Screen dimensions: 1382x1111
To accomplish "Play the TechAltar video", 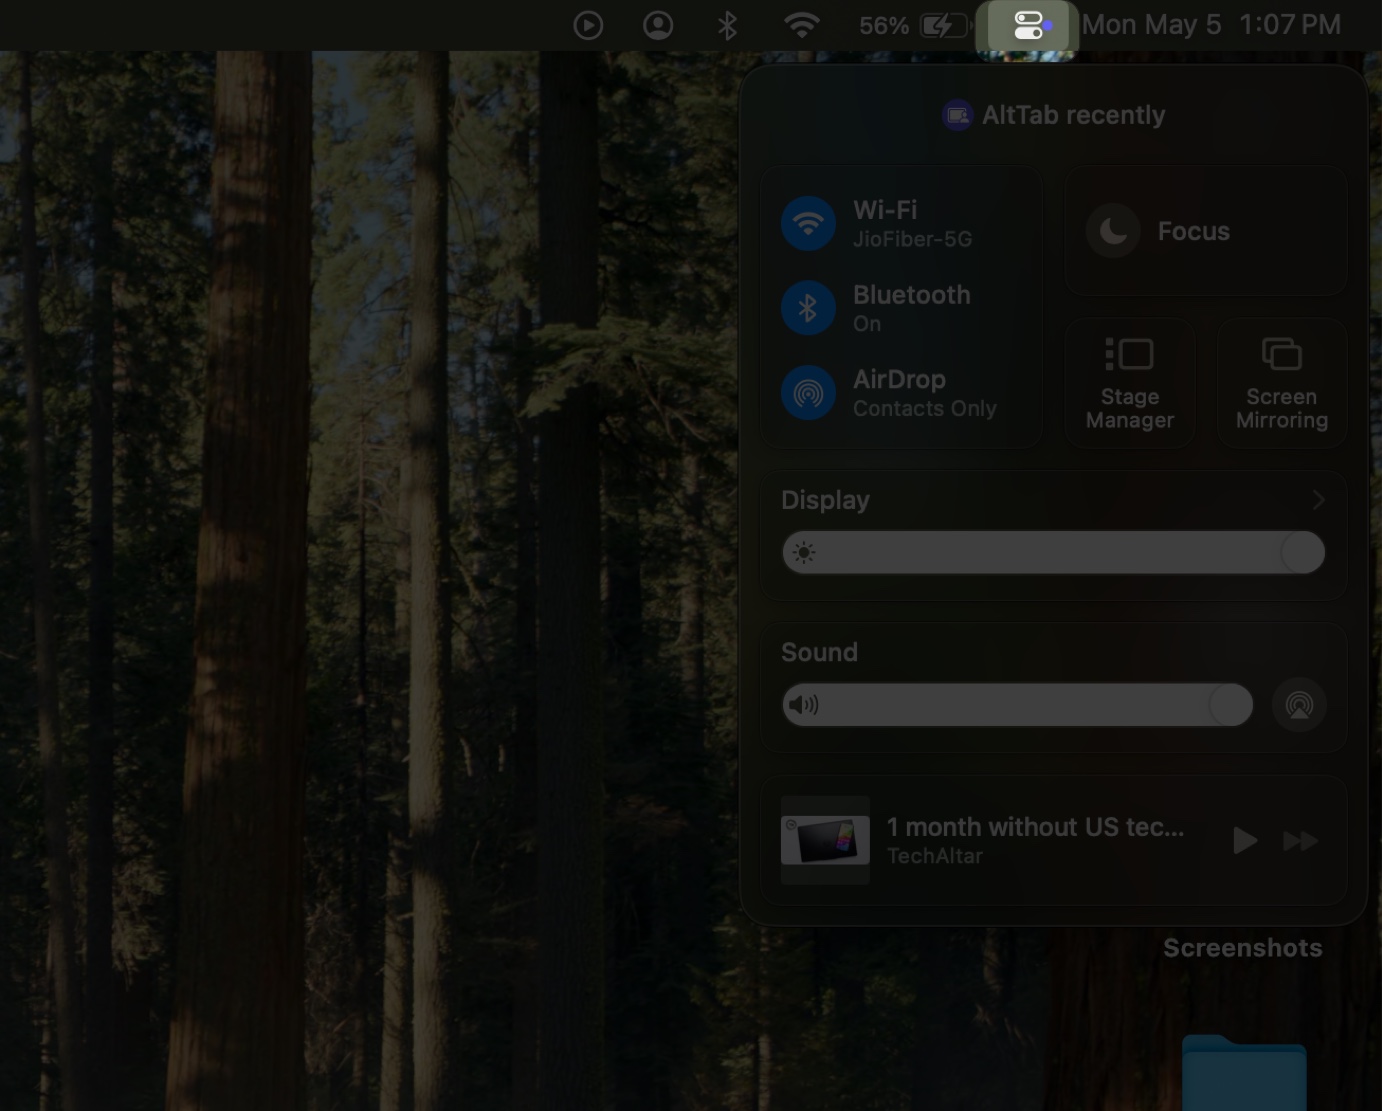I will (x=1243, y=840).
